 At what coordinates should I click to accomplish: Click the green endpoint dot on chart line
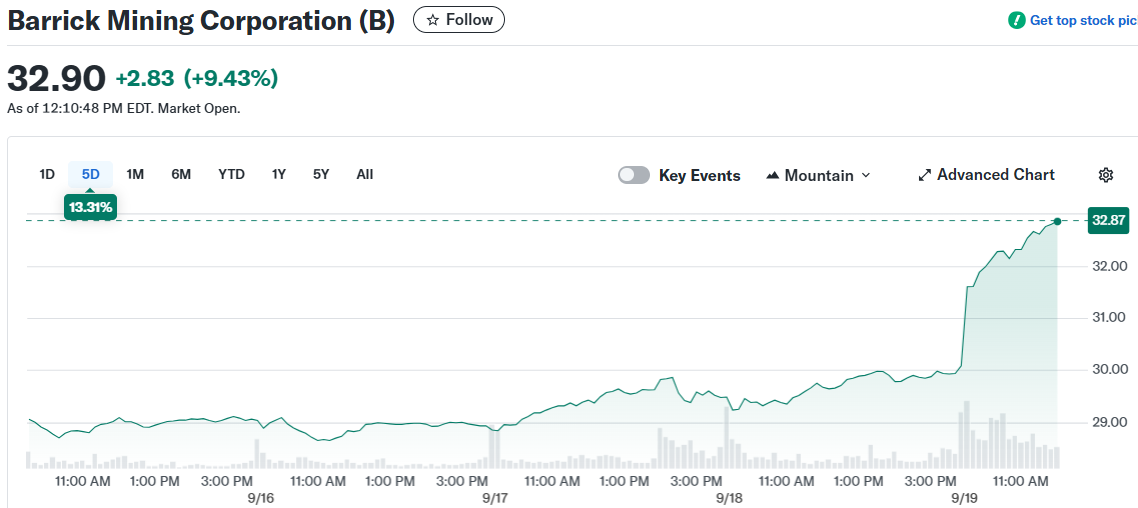(x=1057, y=221)
